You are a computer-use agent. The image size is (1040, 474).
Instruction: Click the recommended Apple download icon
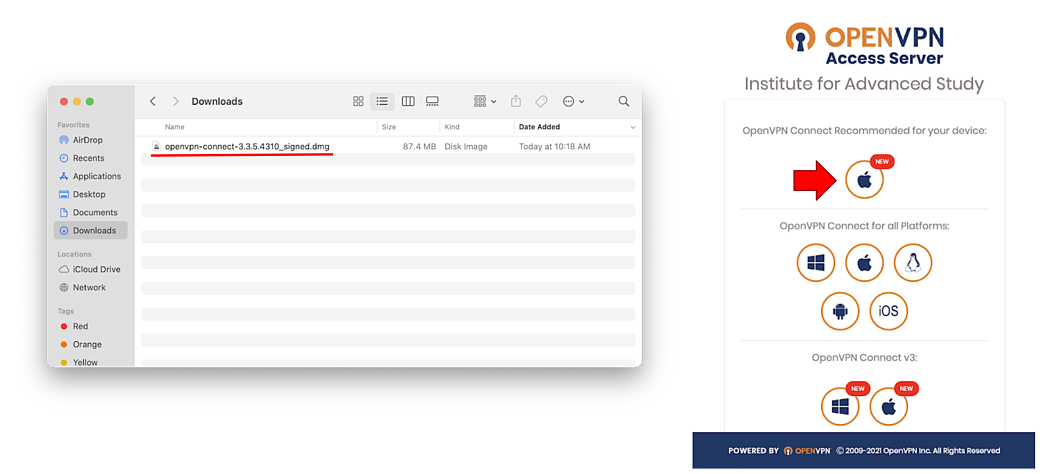(864, 180)
